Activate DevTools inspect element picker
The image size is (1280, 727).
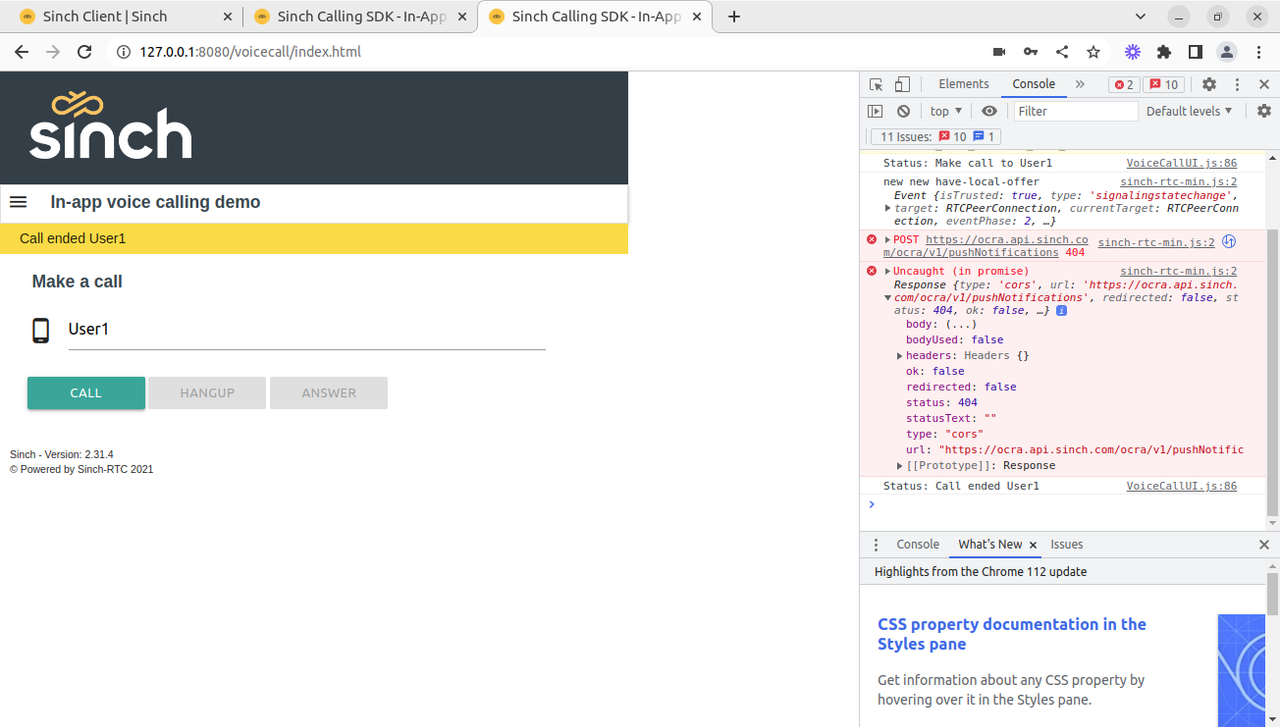coord(876,85)
